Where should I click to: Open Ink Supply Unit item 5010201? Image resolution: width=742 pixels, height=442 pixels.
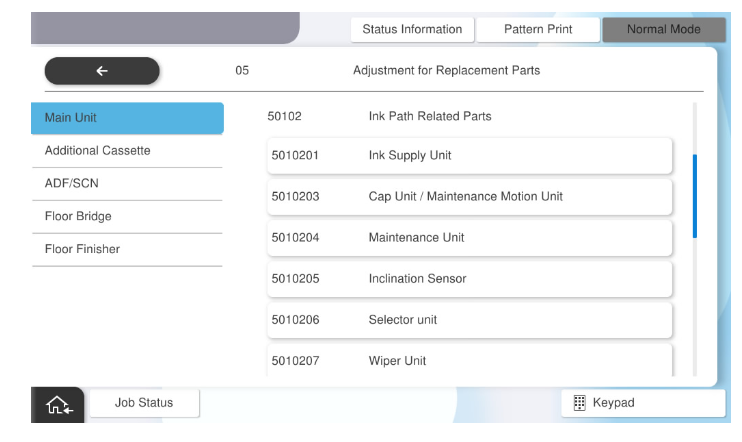[470, 156]
